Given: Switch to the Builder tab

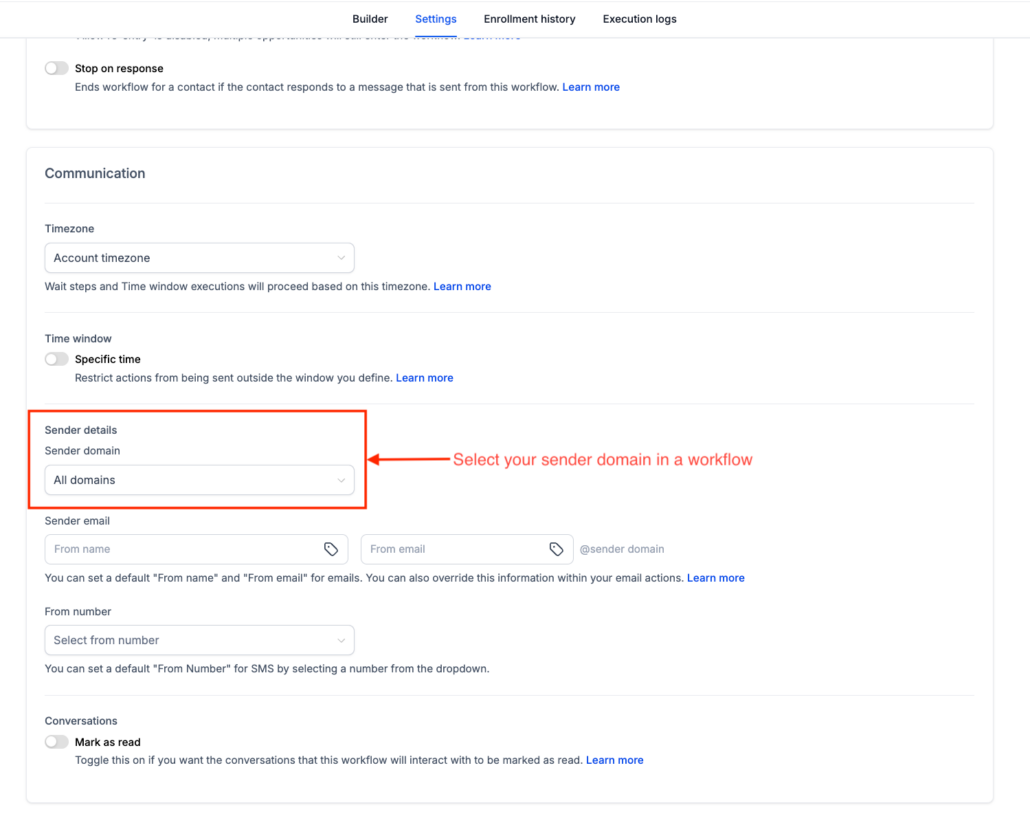Looking at the screenshot, I should 370,19.
